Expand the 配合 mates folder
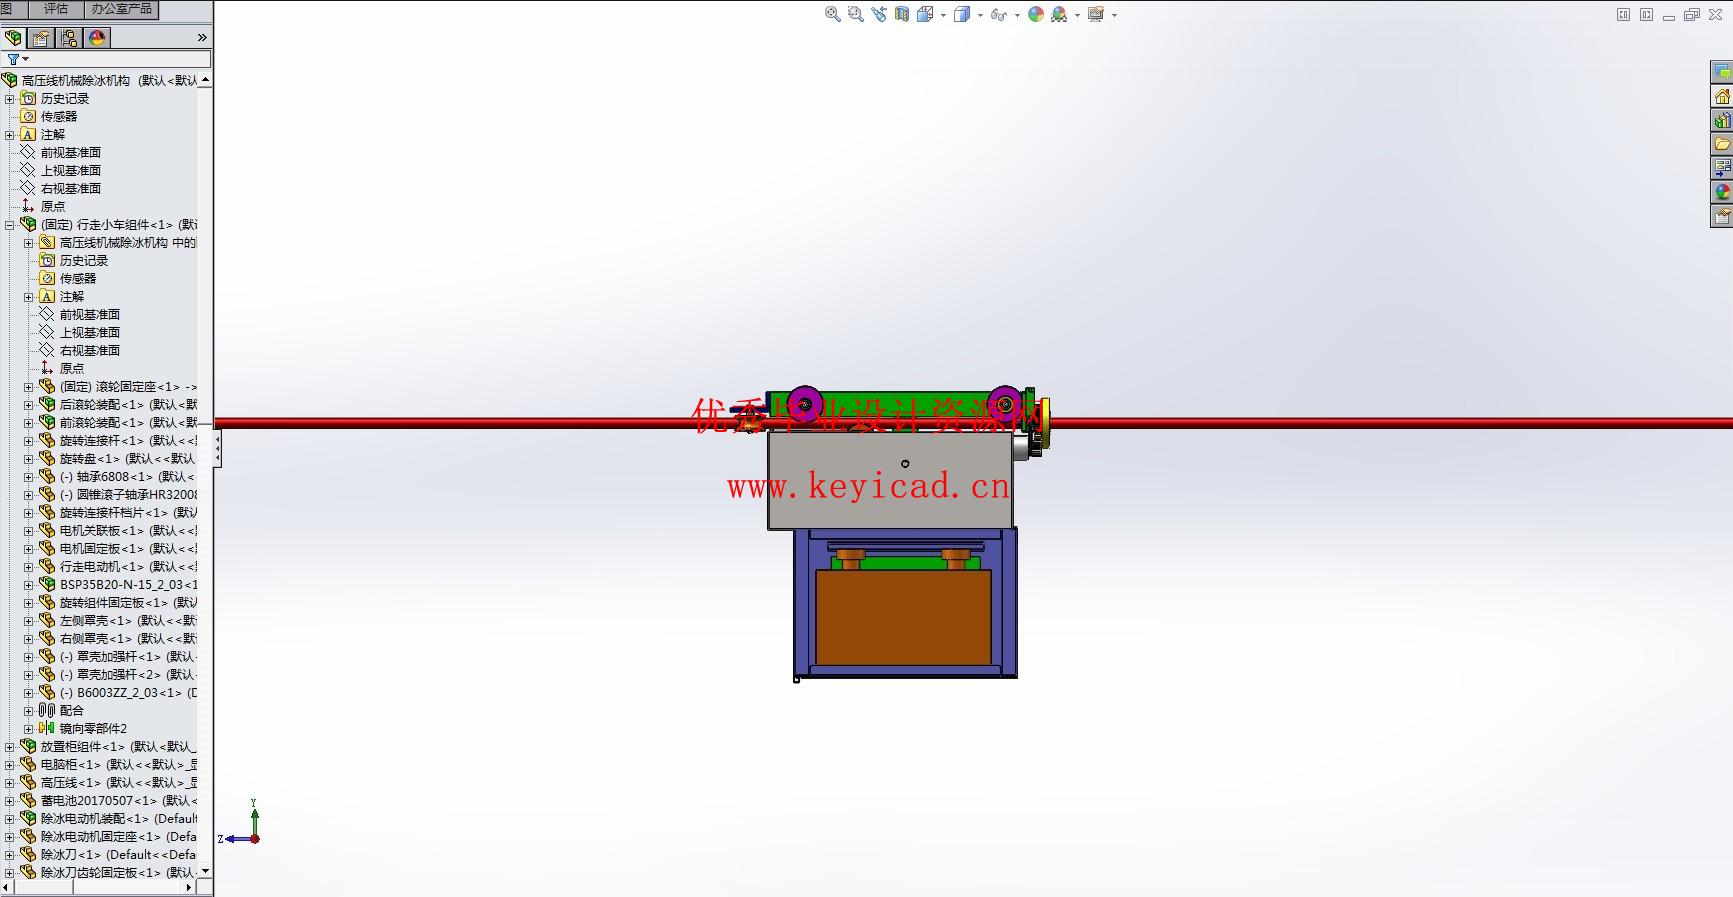The image size is (1733, 897). 29,711
